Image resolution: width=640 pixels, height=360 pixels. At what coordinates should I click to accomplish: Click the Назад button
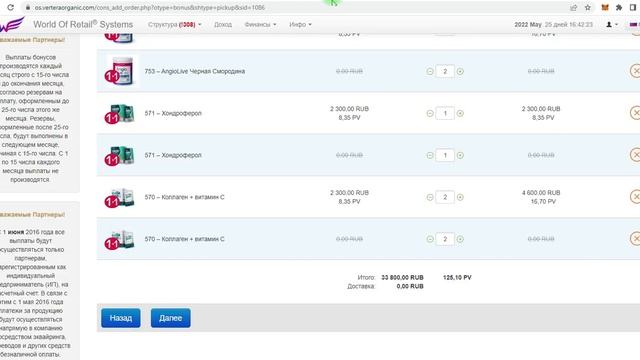click(121, 318)
